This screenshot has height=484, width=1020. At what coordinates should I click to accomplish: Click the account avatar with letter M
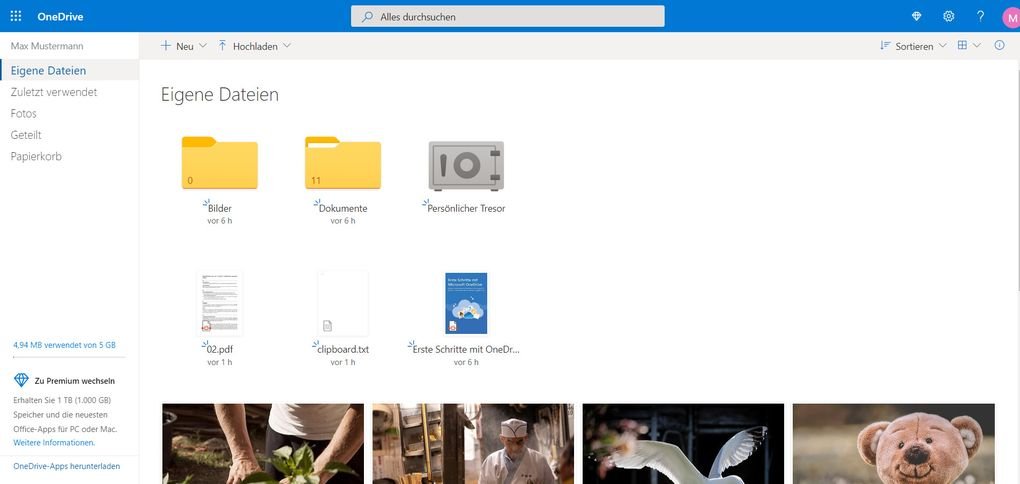coord(1012,17)
